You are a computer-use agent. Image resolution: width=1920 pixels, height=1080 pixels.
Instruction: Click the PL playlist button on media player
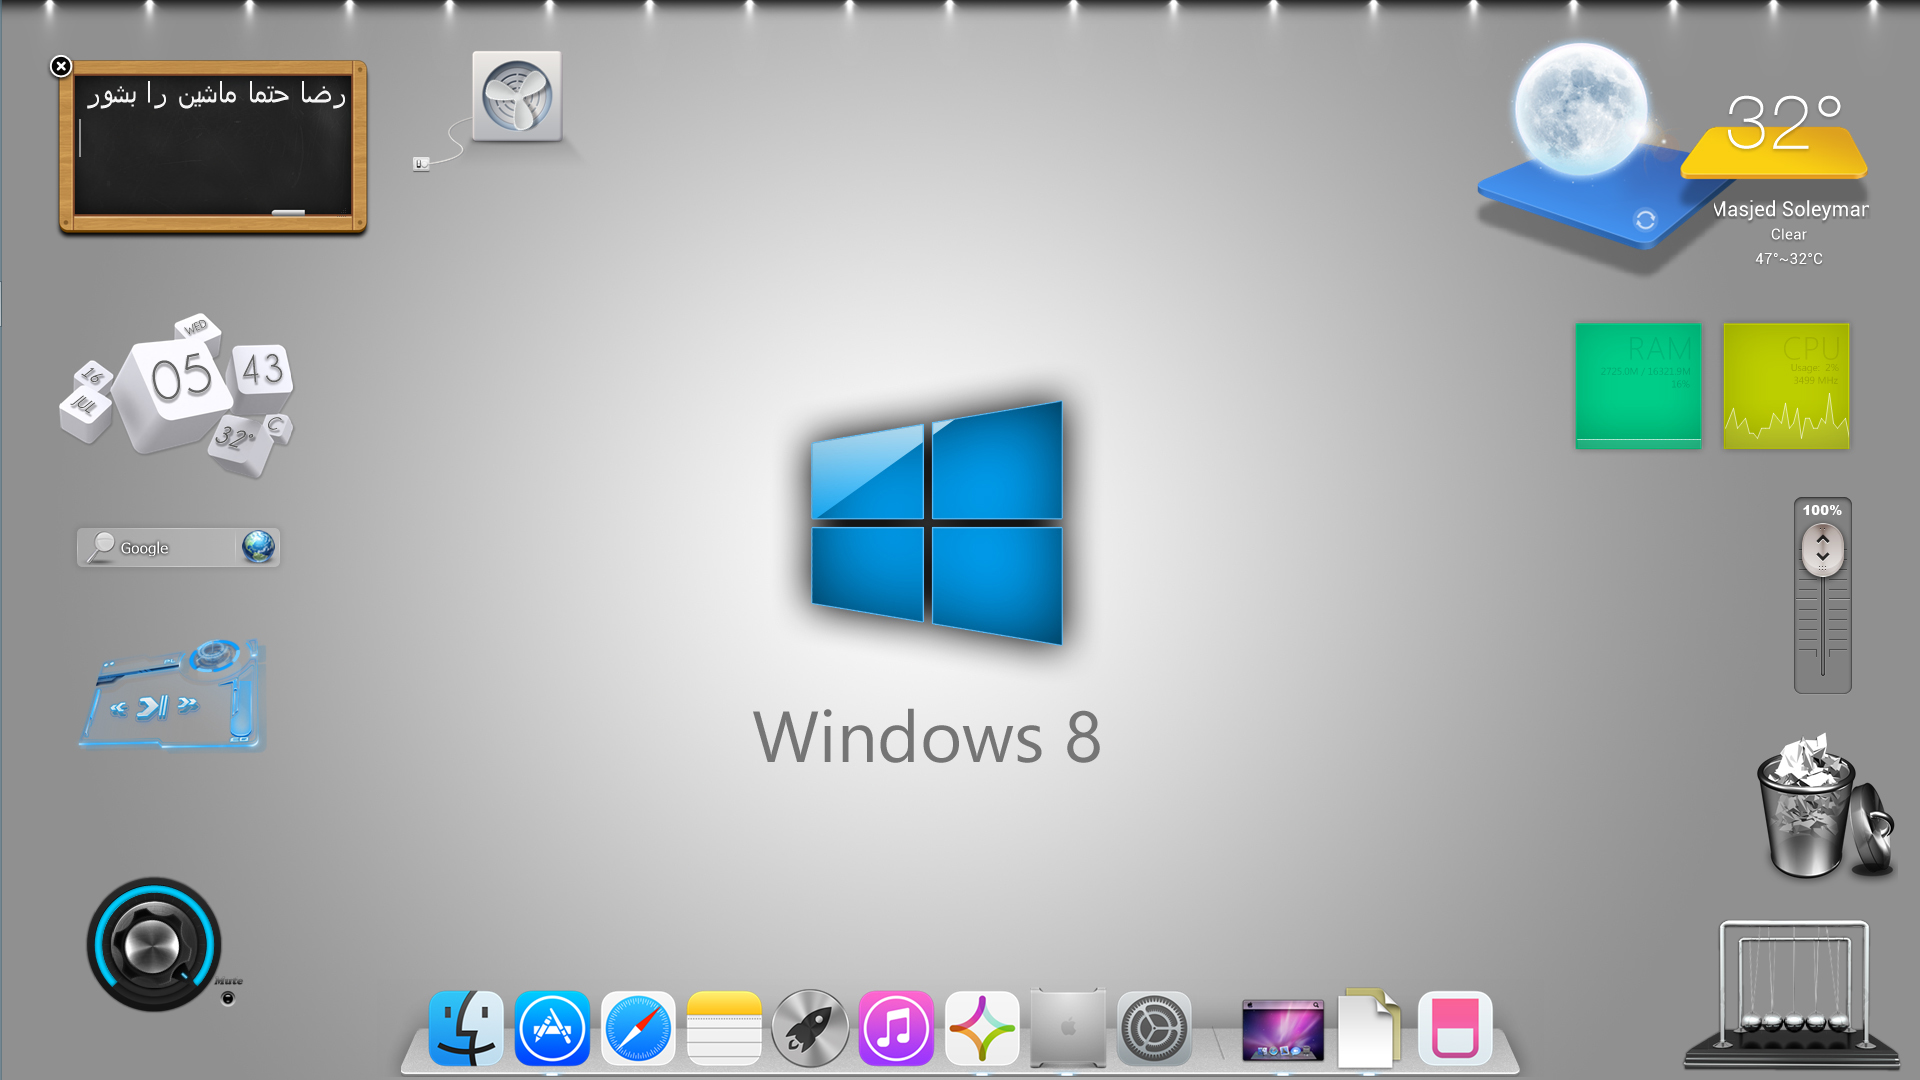169,661
